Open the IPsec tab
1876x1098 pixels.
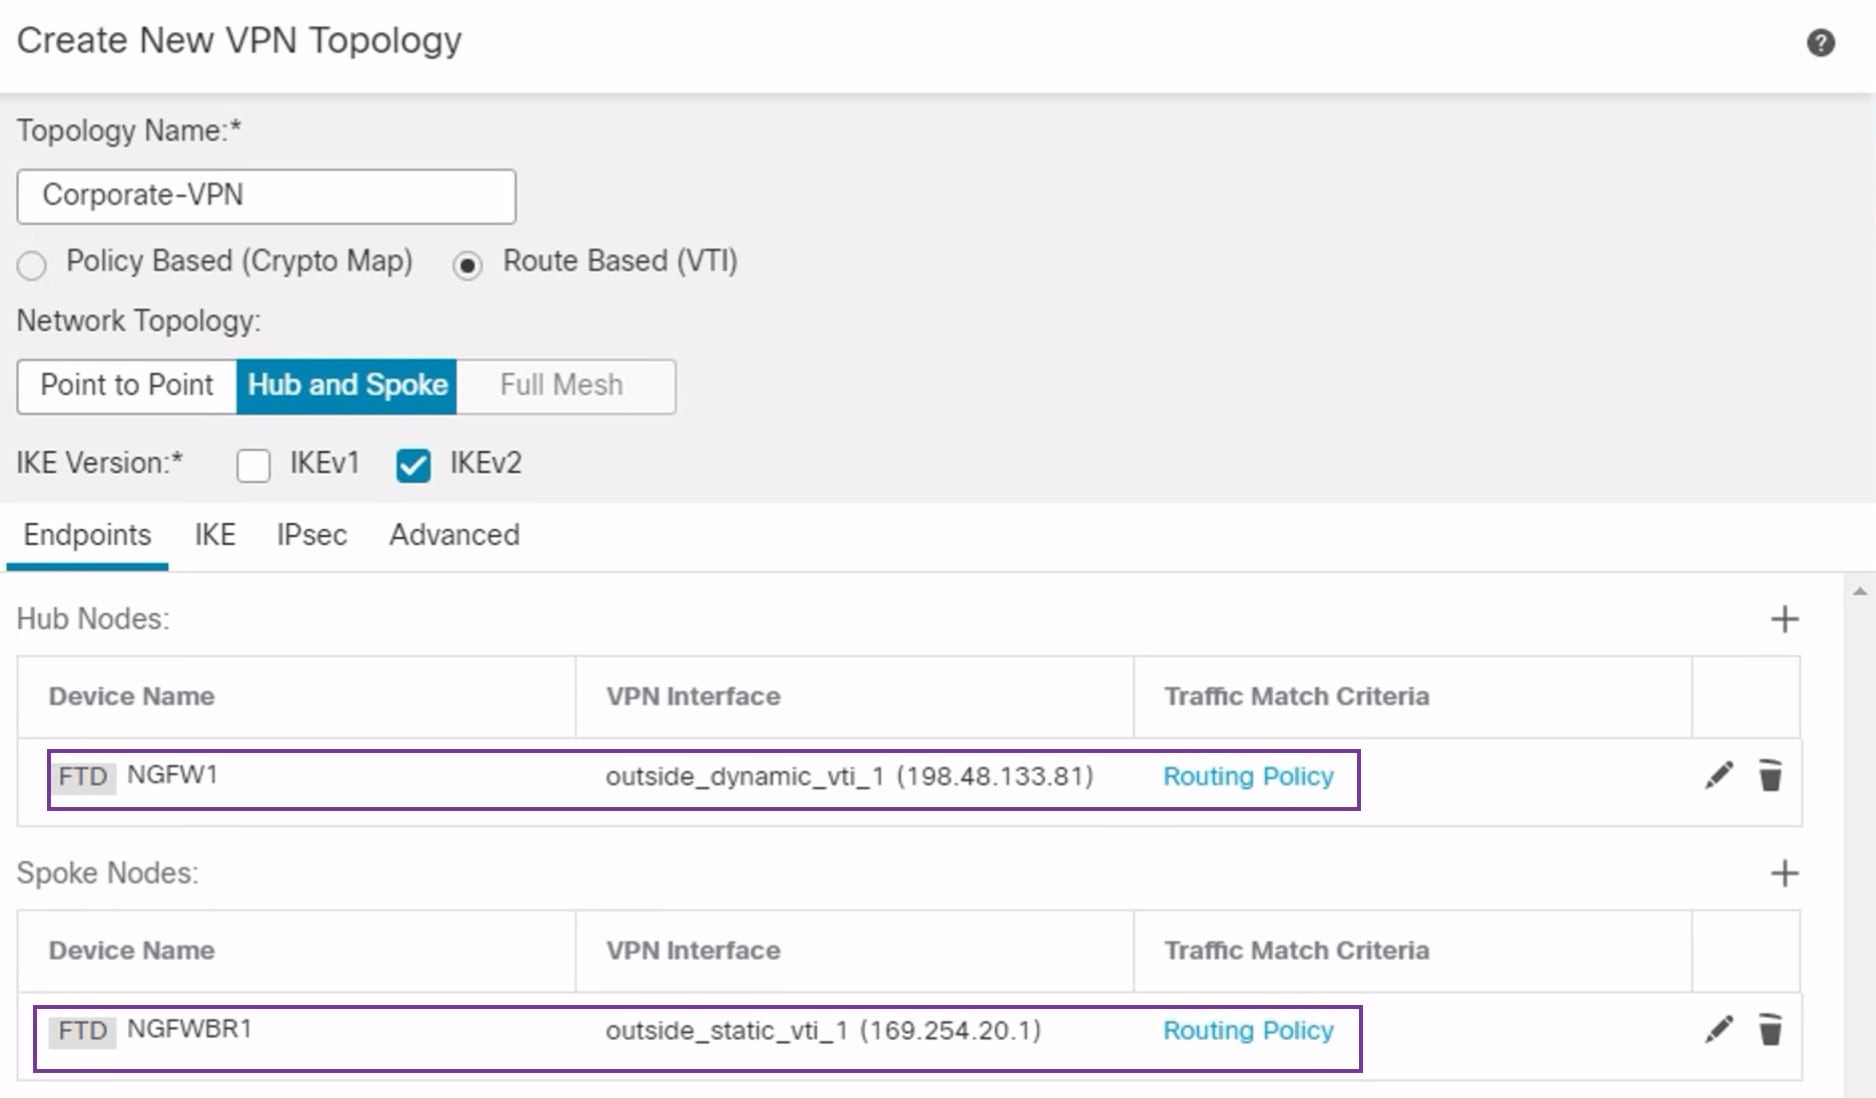point(310,535)
